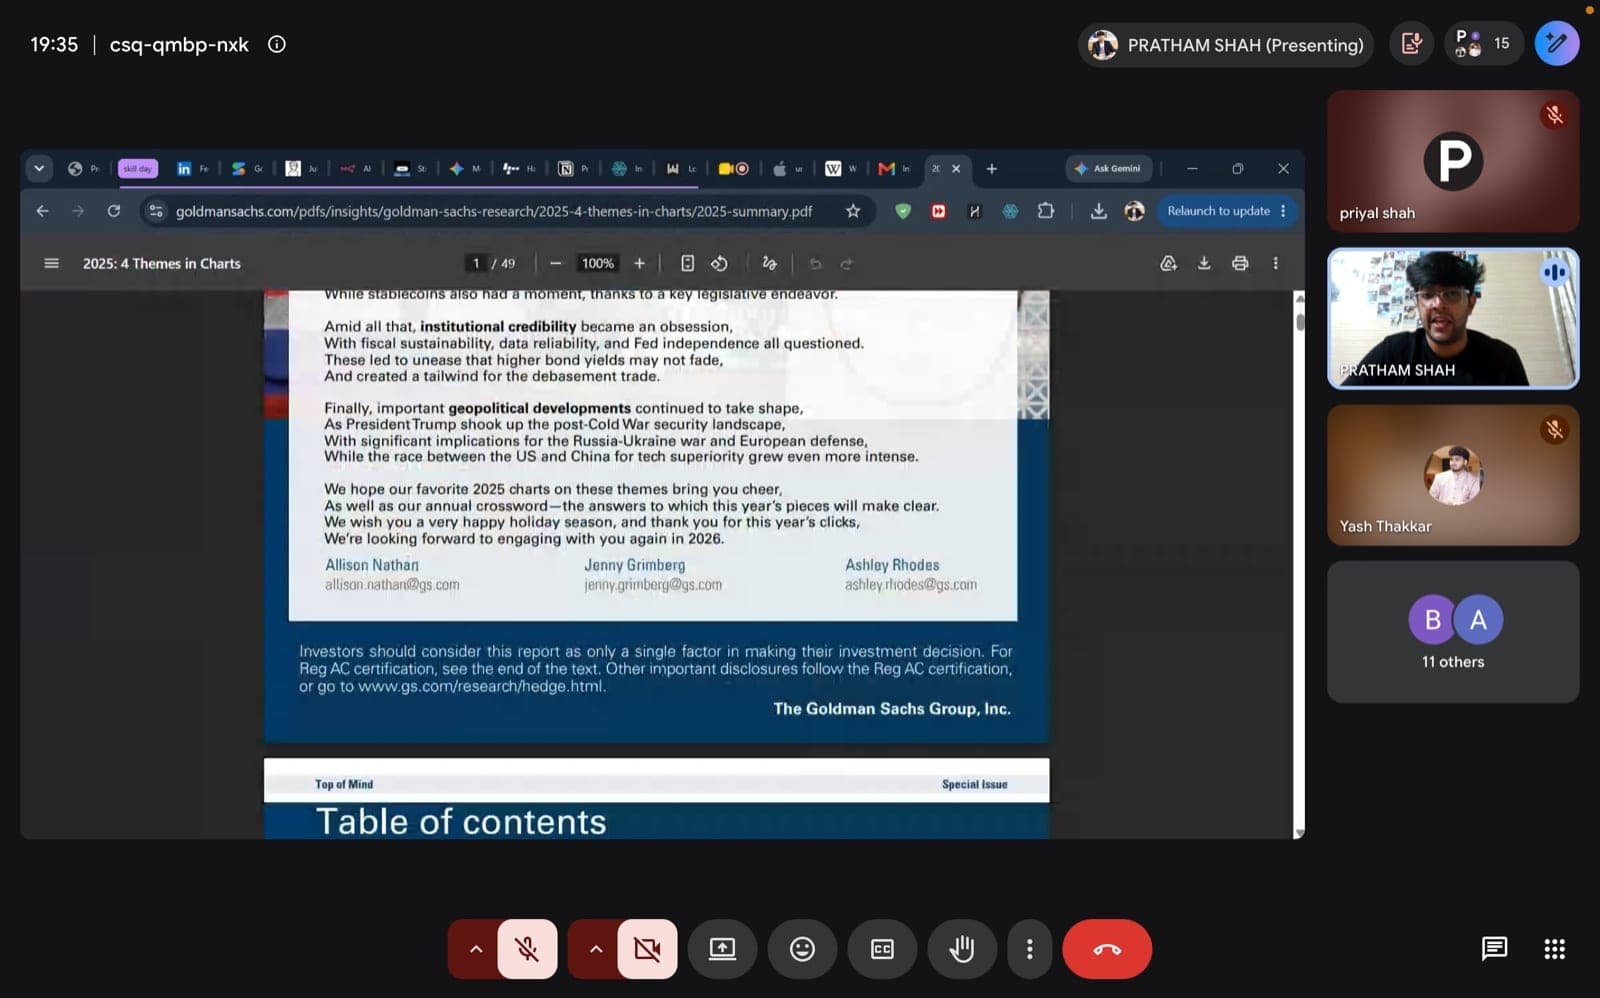Expand audio settings arrow beside microphone

point(475,949)
